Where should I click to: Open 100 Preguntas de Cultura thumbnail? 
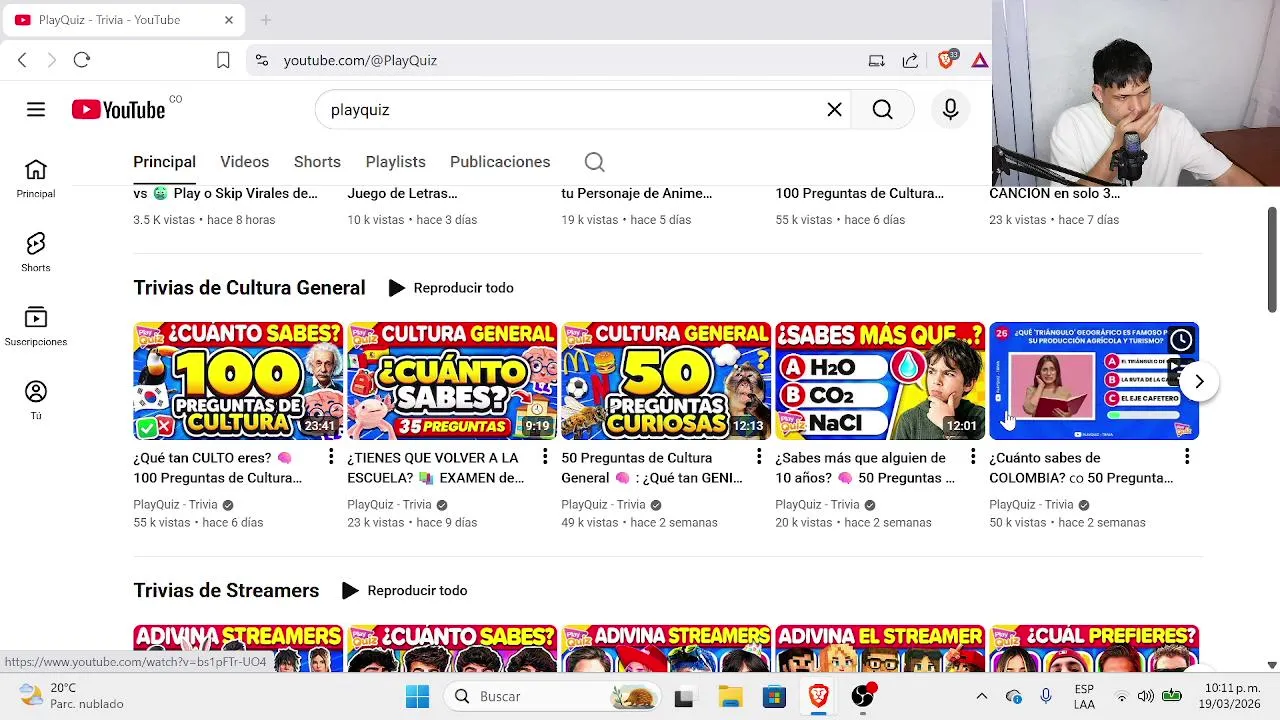(238, 381)
